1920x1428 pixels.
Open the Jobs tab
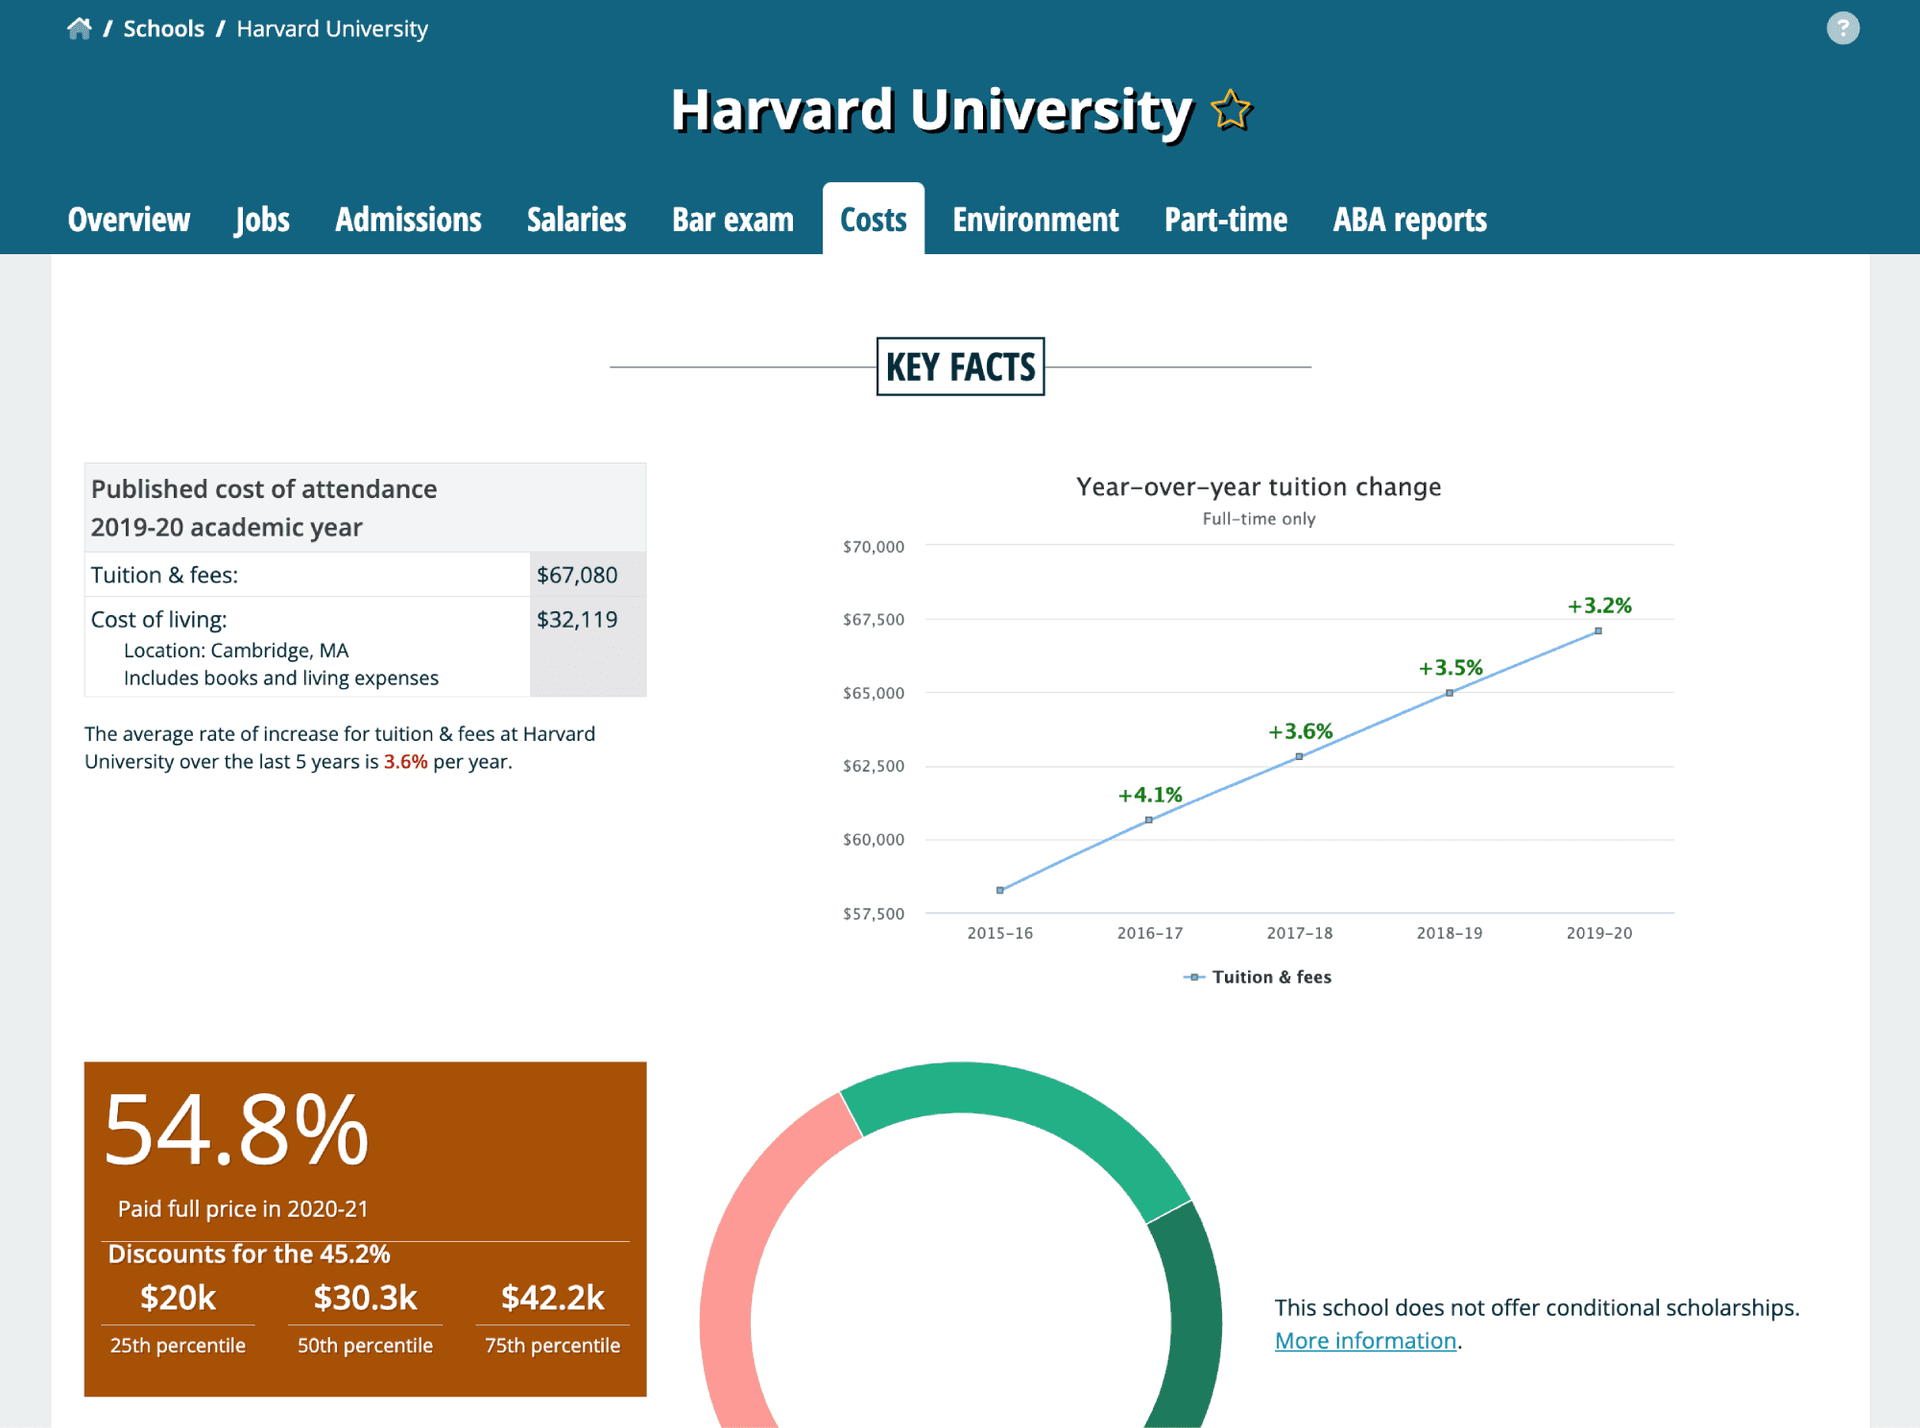pos(261,219)
